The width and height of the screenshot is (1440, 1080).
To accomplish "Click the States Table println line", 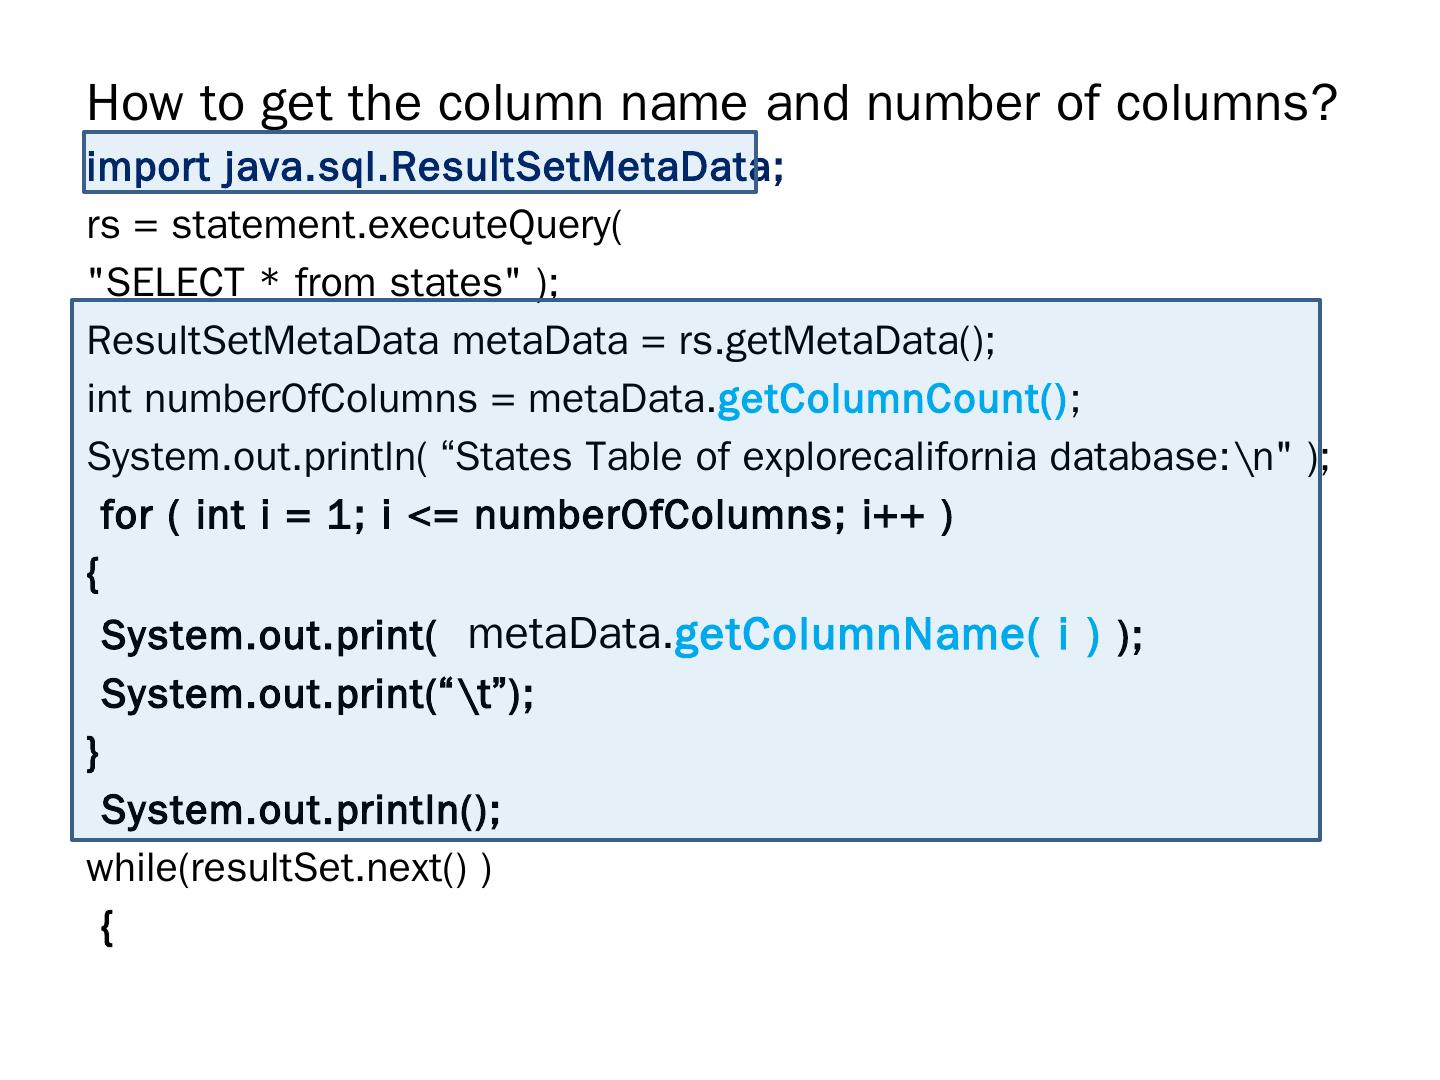I will point(706,457).
